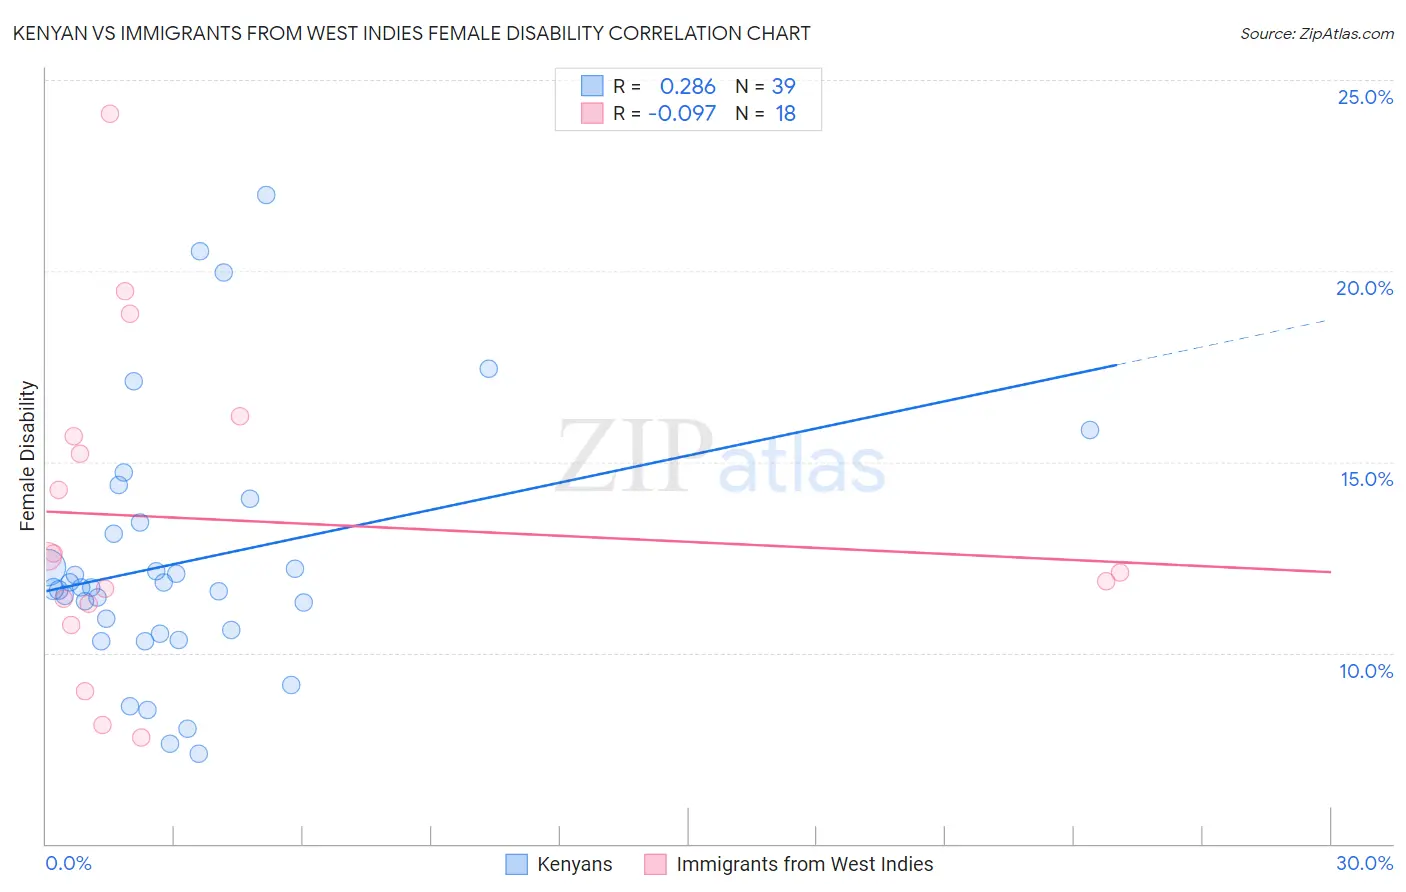The height and width of the screenshot is (892, 1406).
Task: Select the blue R = 0.286 stat swatch
Action: (592, 86)
